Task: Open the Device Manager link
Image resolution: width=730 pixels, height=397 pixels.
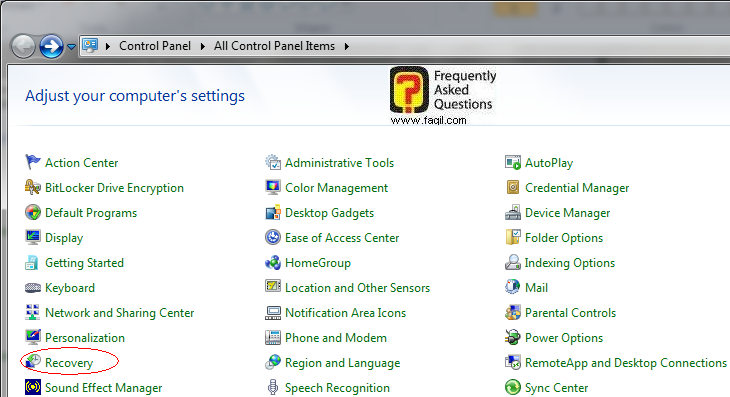Action: click(x=568, y=213)
